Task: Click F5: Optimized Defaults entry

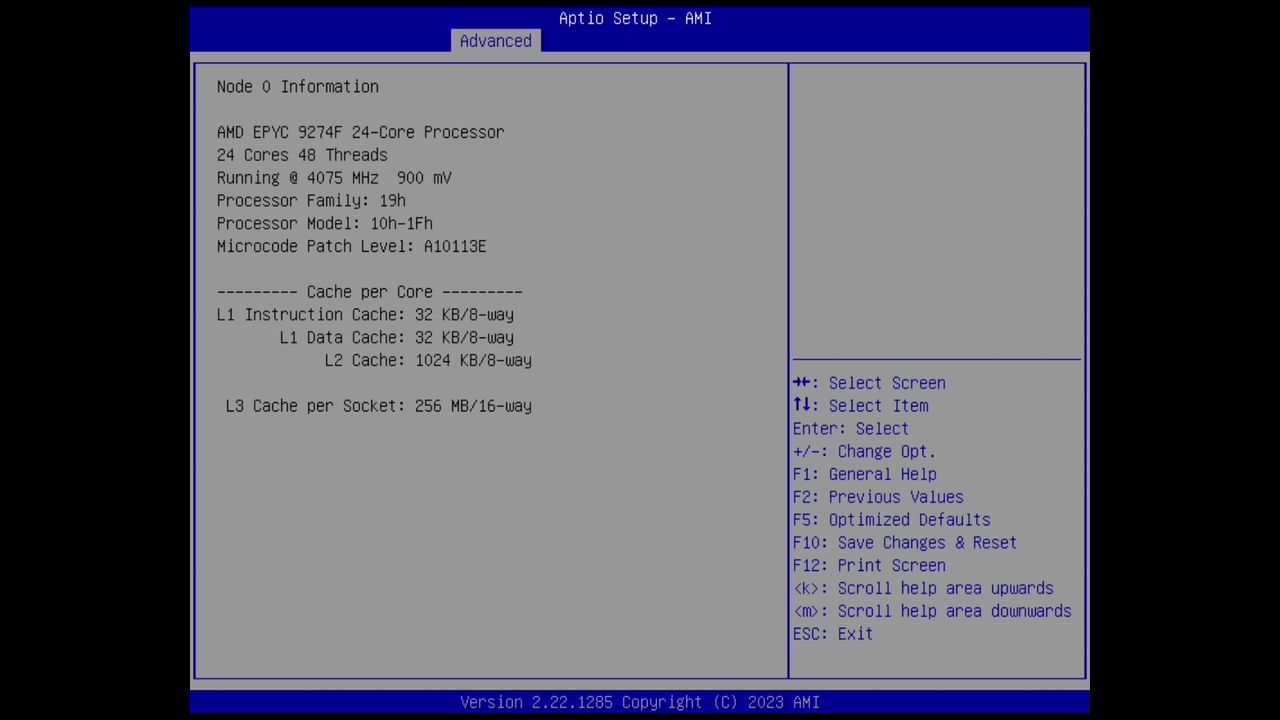Action: [892, 520]
